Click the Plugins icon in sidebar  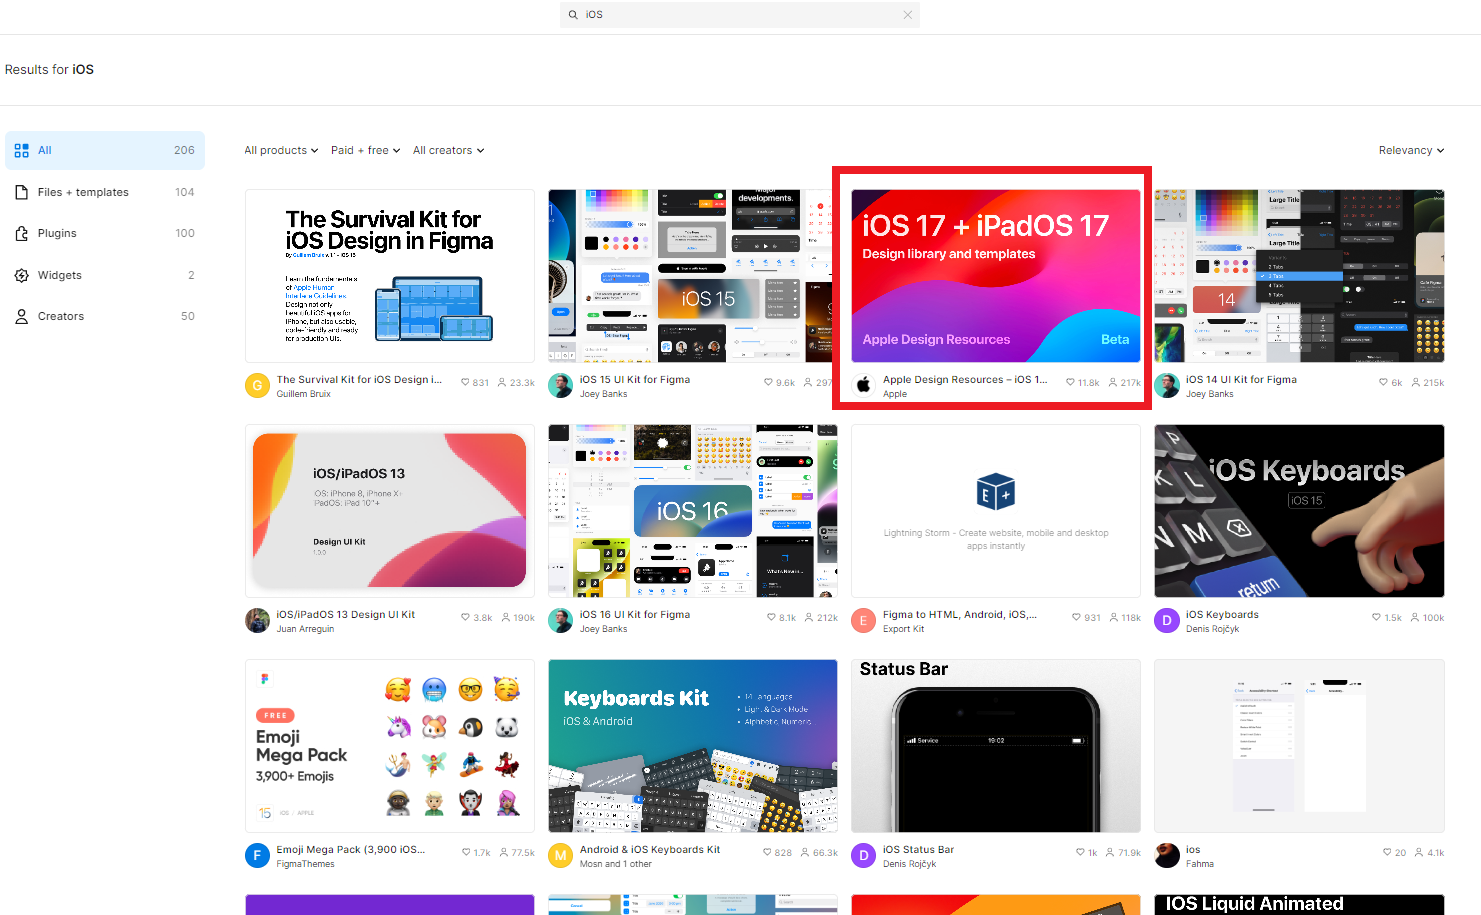22,233
